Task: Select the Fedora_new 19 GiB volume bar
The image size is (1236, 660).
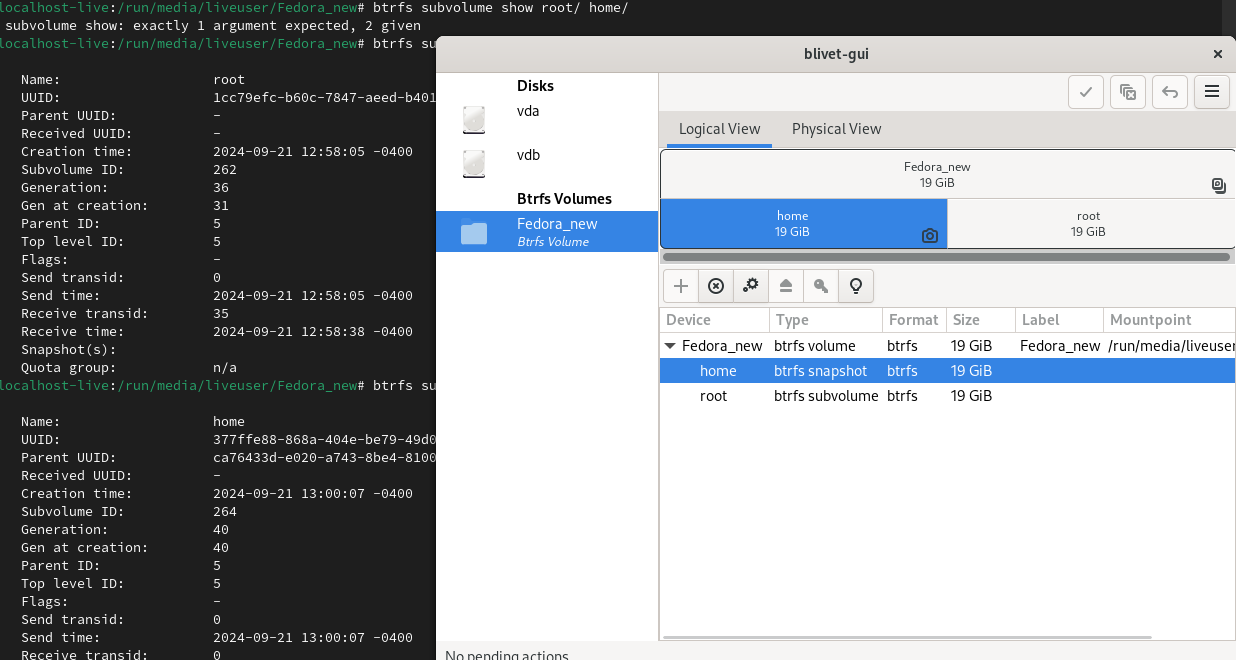Action: pos(947,175)
